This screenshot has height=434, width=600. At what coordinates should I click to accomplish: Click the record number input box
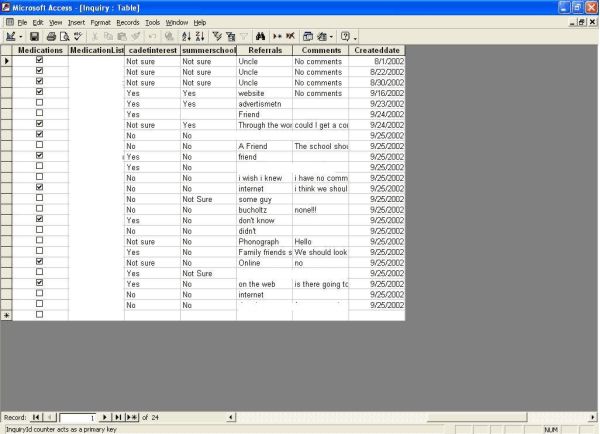[77, 418]
